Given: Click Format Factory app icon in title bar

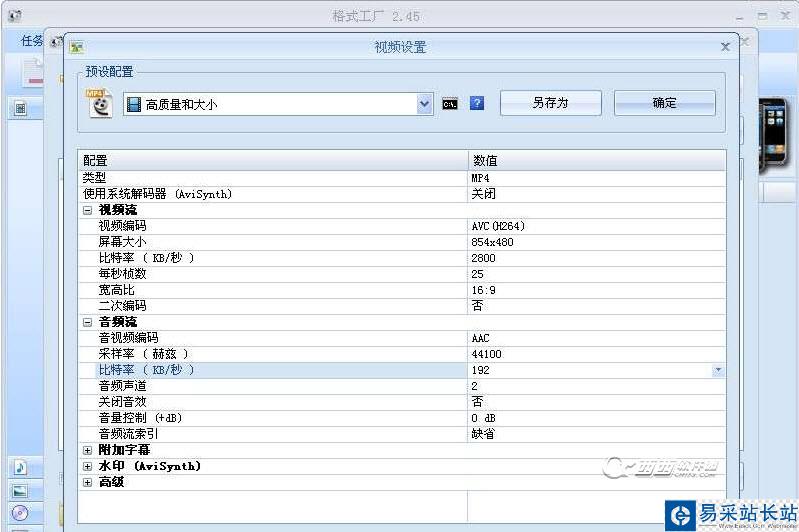Looking at the screenshot, I should 15,16.
